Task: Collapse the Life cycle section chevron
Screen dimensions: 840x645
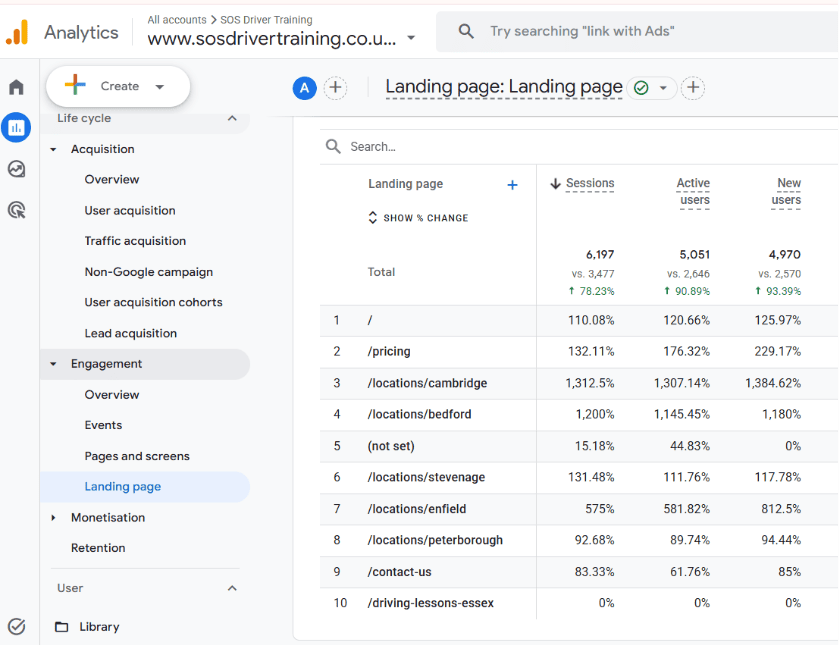Action: 232,118
